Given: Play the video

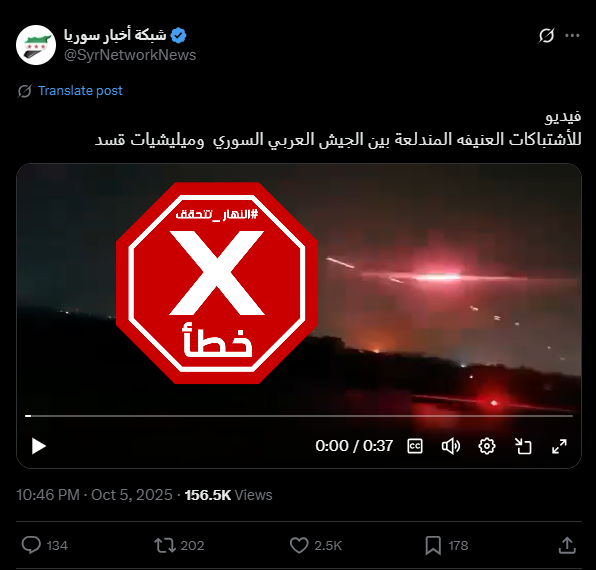Looking at the screenshot, I should pos(38,446).
